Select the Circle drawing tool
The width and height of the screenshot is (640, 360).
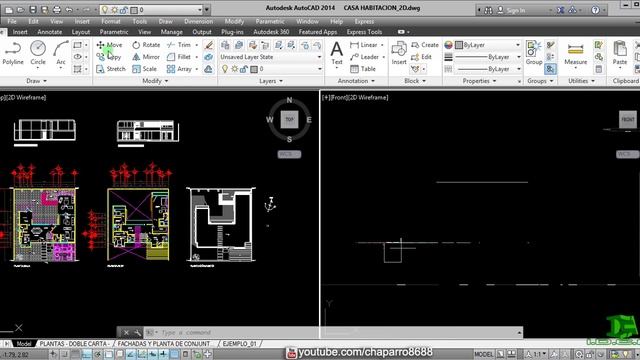coord(38,53)
